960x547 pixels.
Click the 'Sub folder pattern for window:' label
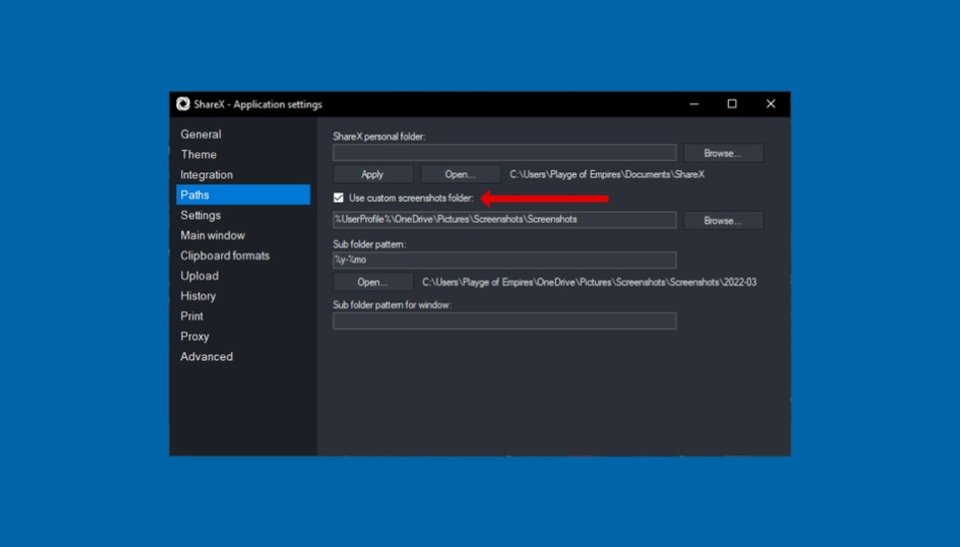tap(392, 305)
